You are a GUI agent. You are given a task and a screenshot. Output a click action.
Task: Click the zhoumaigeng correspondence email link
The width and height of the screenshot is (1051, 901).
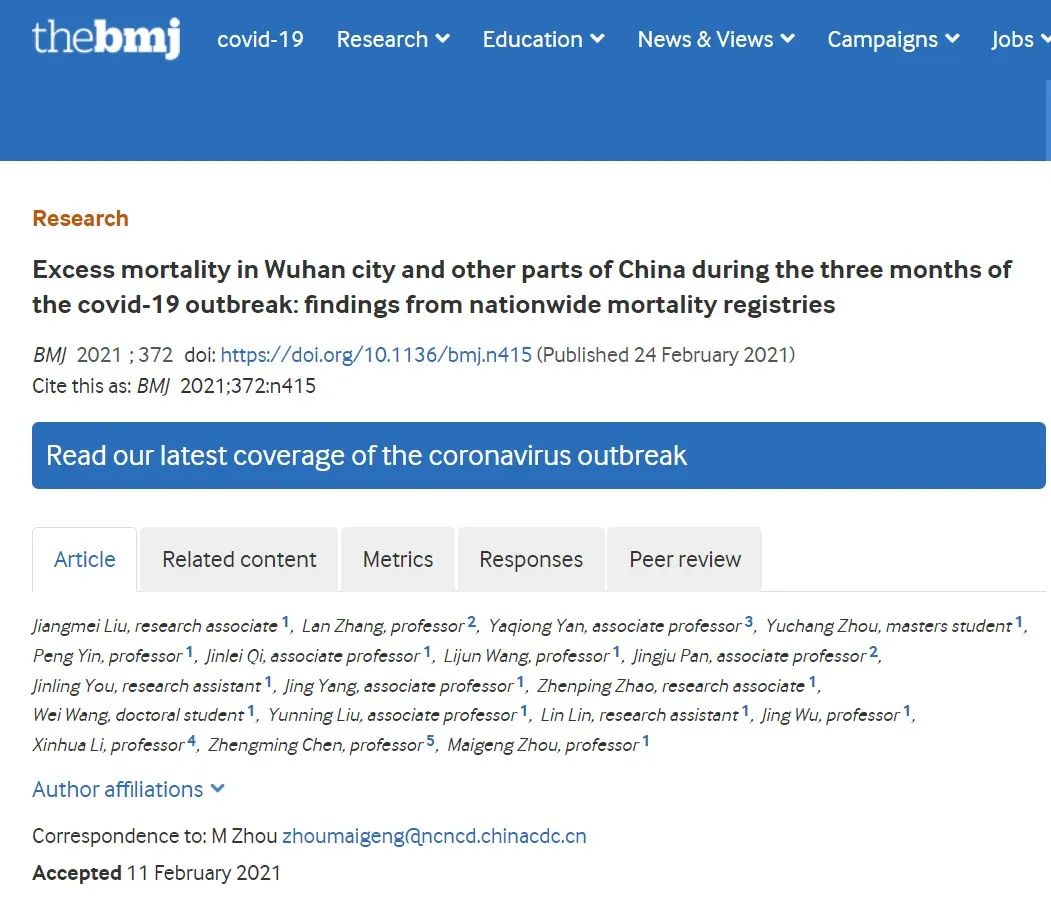click(x=434, y=836)
